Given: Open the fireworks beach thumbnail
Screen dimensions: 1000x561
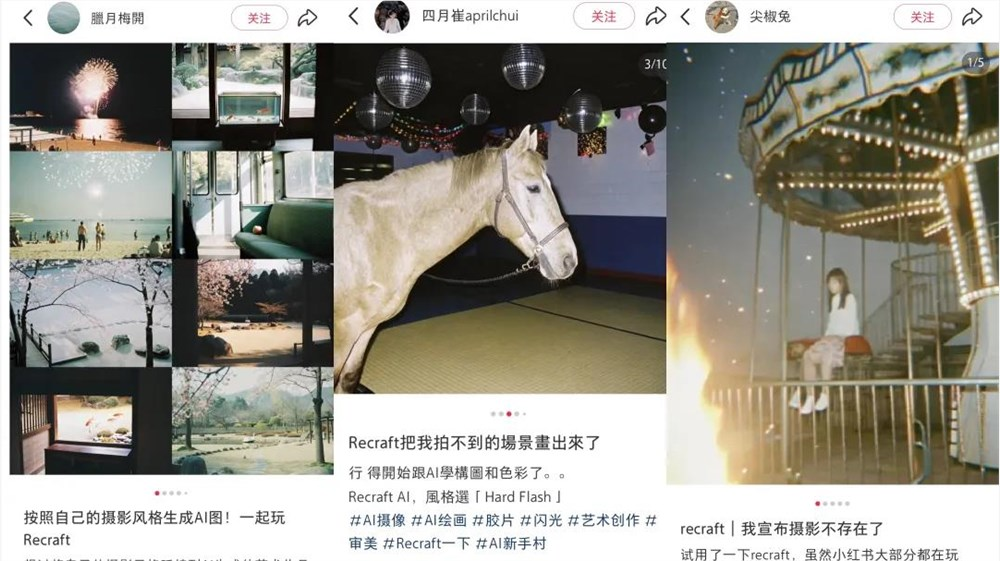Looking at the screenshot, I should [x=91, y=97].
